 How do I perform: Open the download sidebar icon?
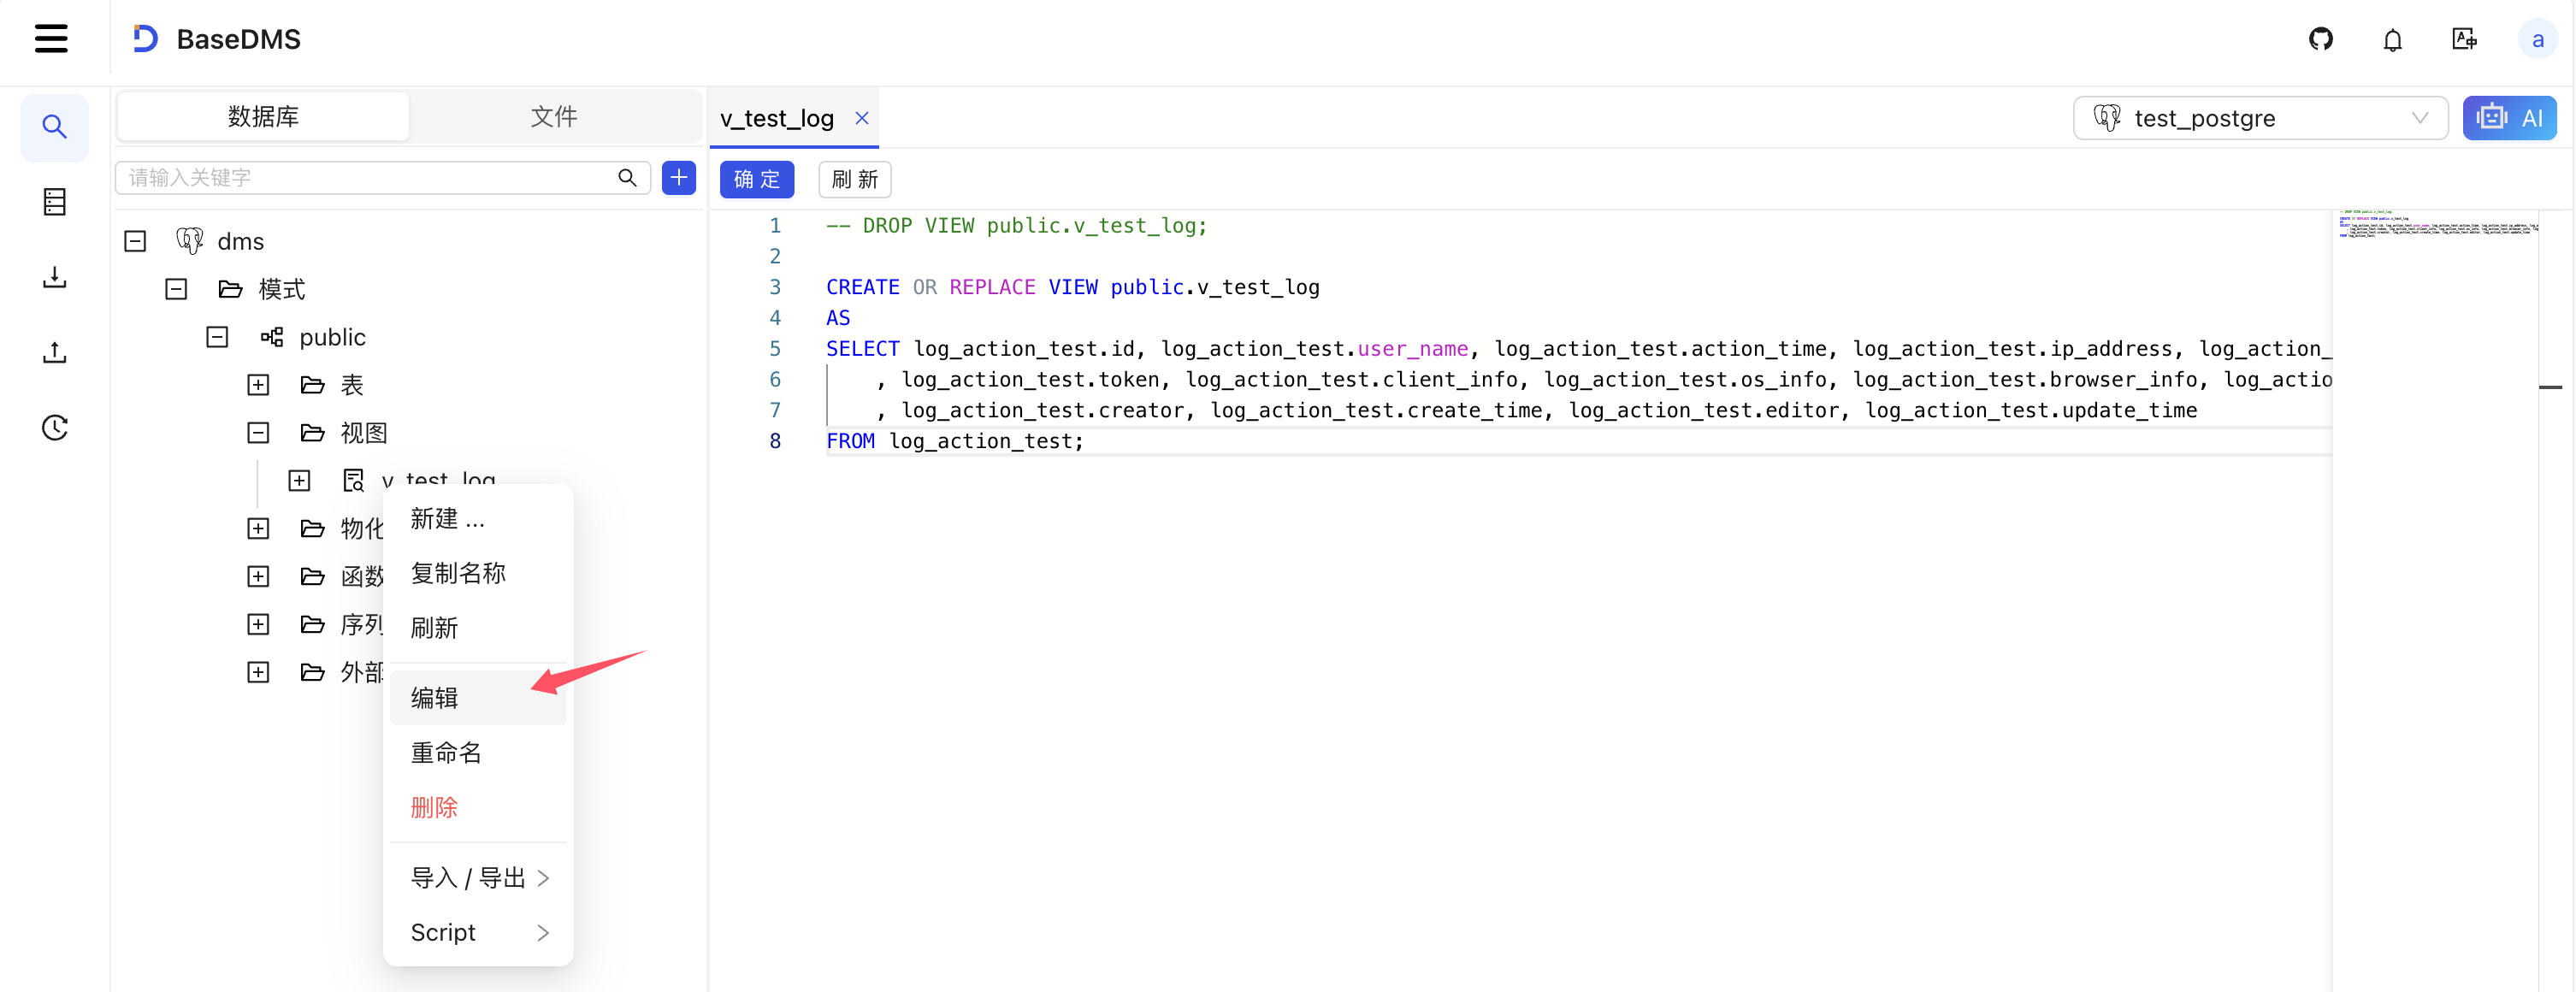54,277
